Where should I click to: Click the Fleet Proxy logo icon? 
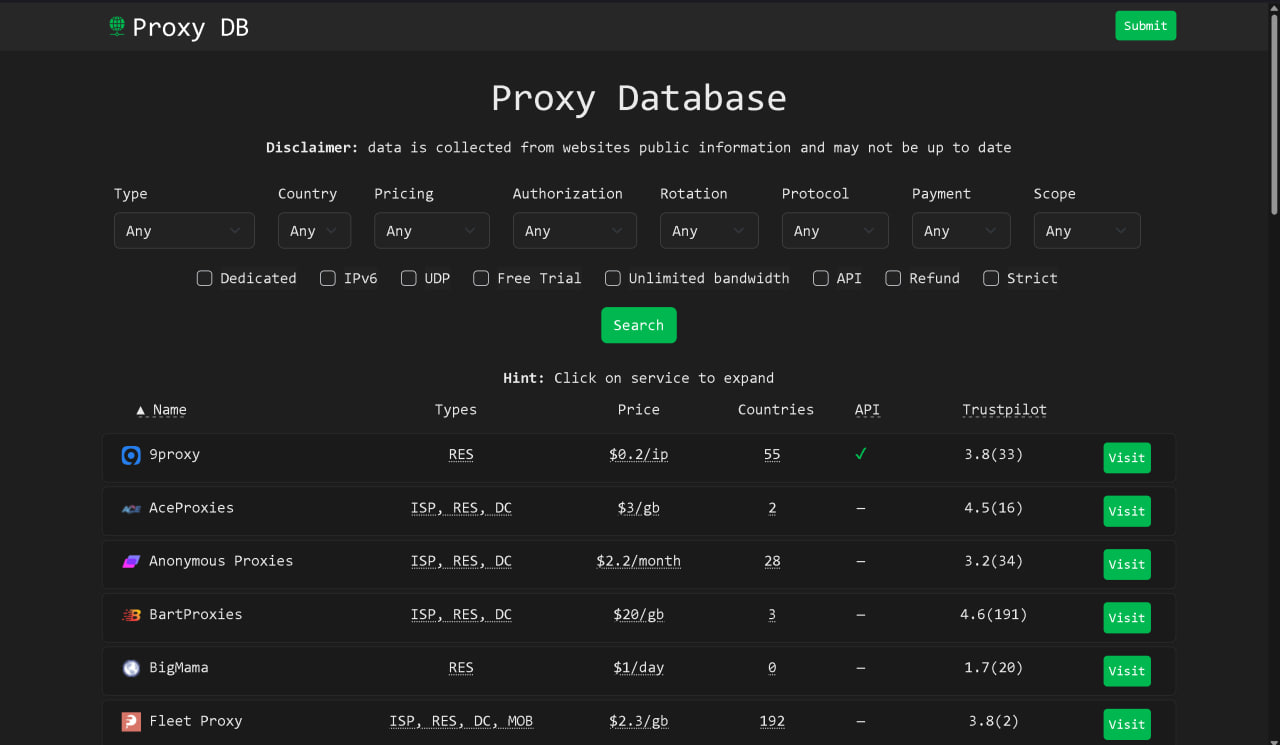[x=131, y=721]
